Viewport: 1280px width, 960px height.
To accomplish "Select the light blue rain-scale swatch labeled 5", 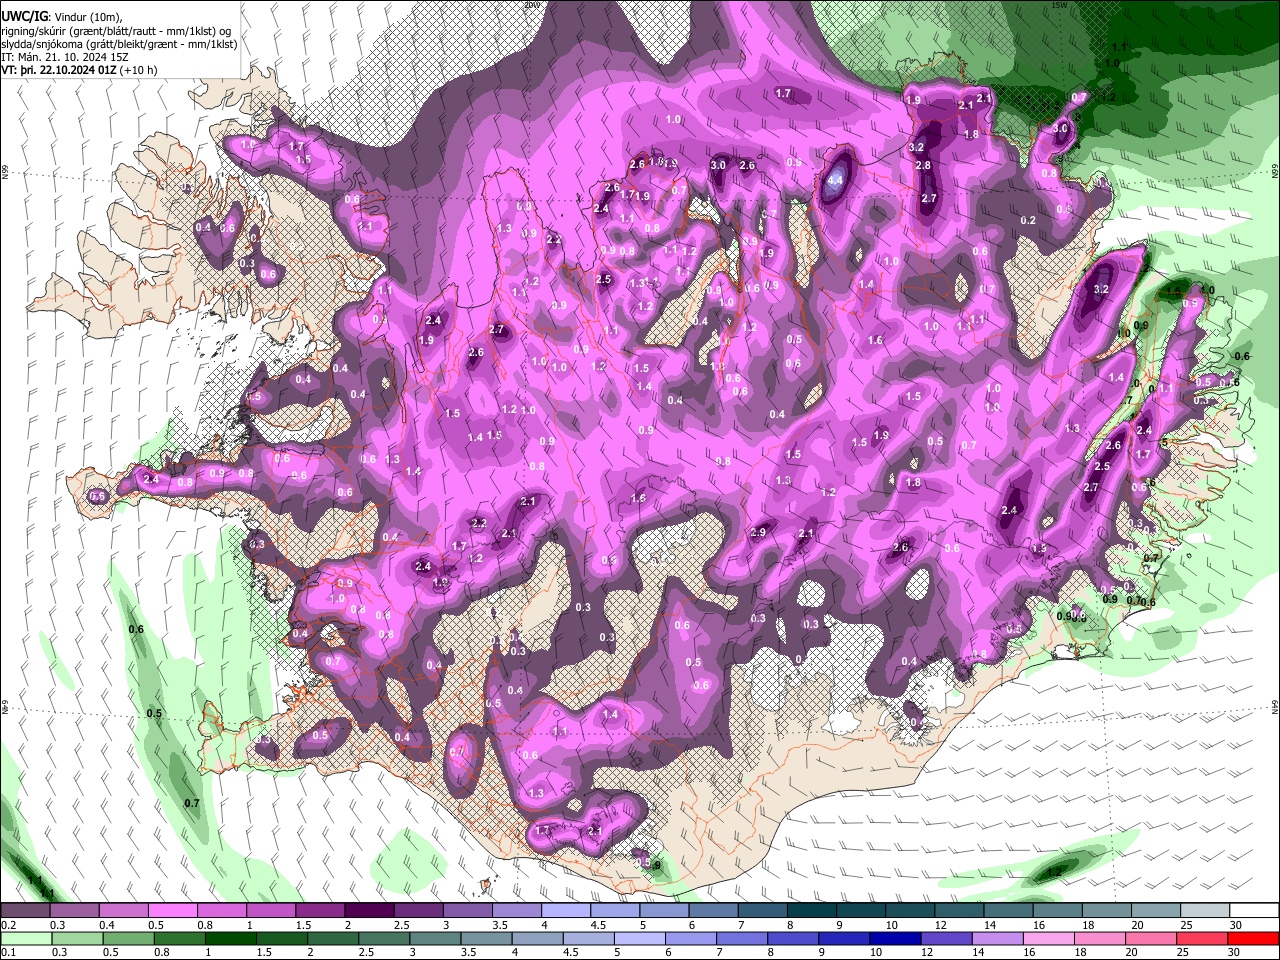I will coord(640,938).
